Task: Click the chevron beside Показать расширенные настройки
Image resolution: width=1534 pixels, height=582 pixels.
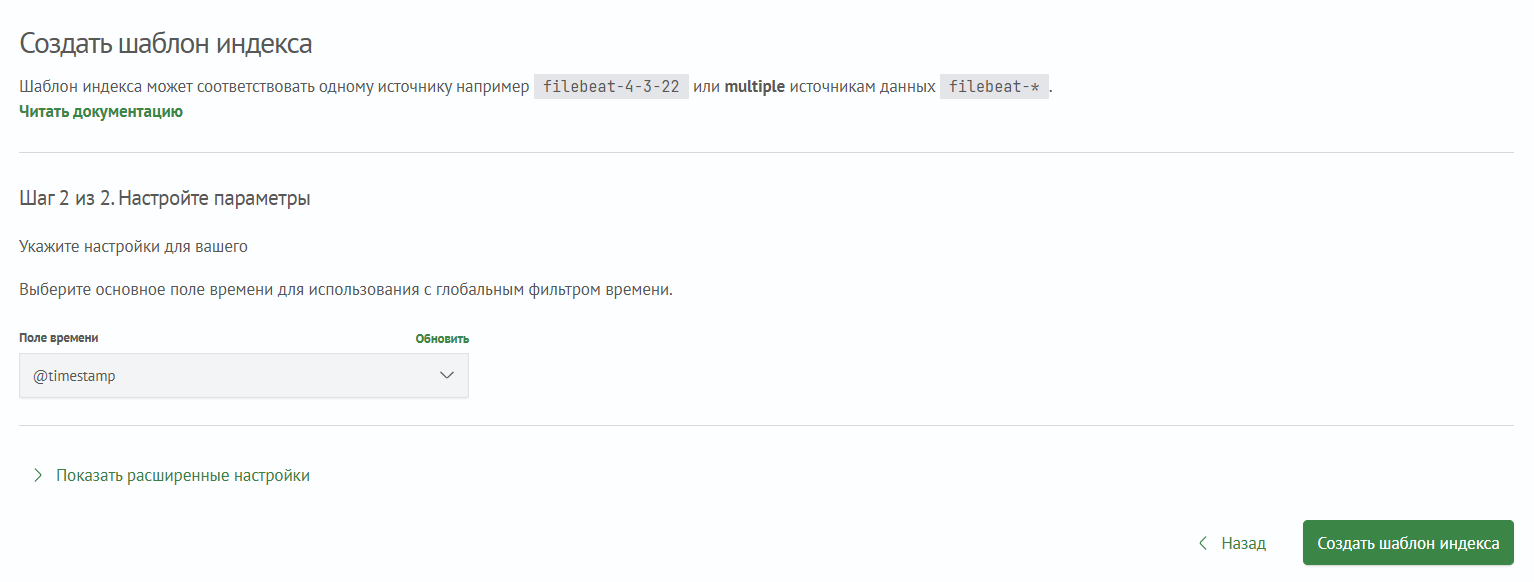Action: [38, 476]
